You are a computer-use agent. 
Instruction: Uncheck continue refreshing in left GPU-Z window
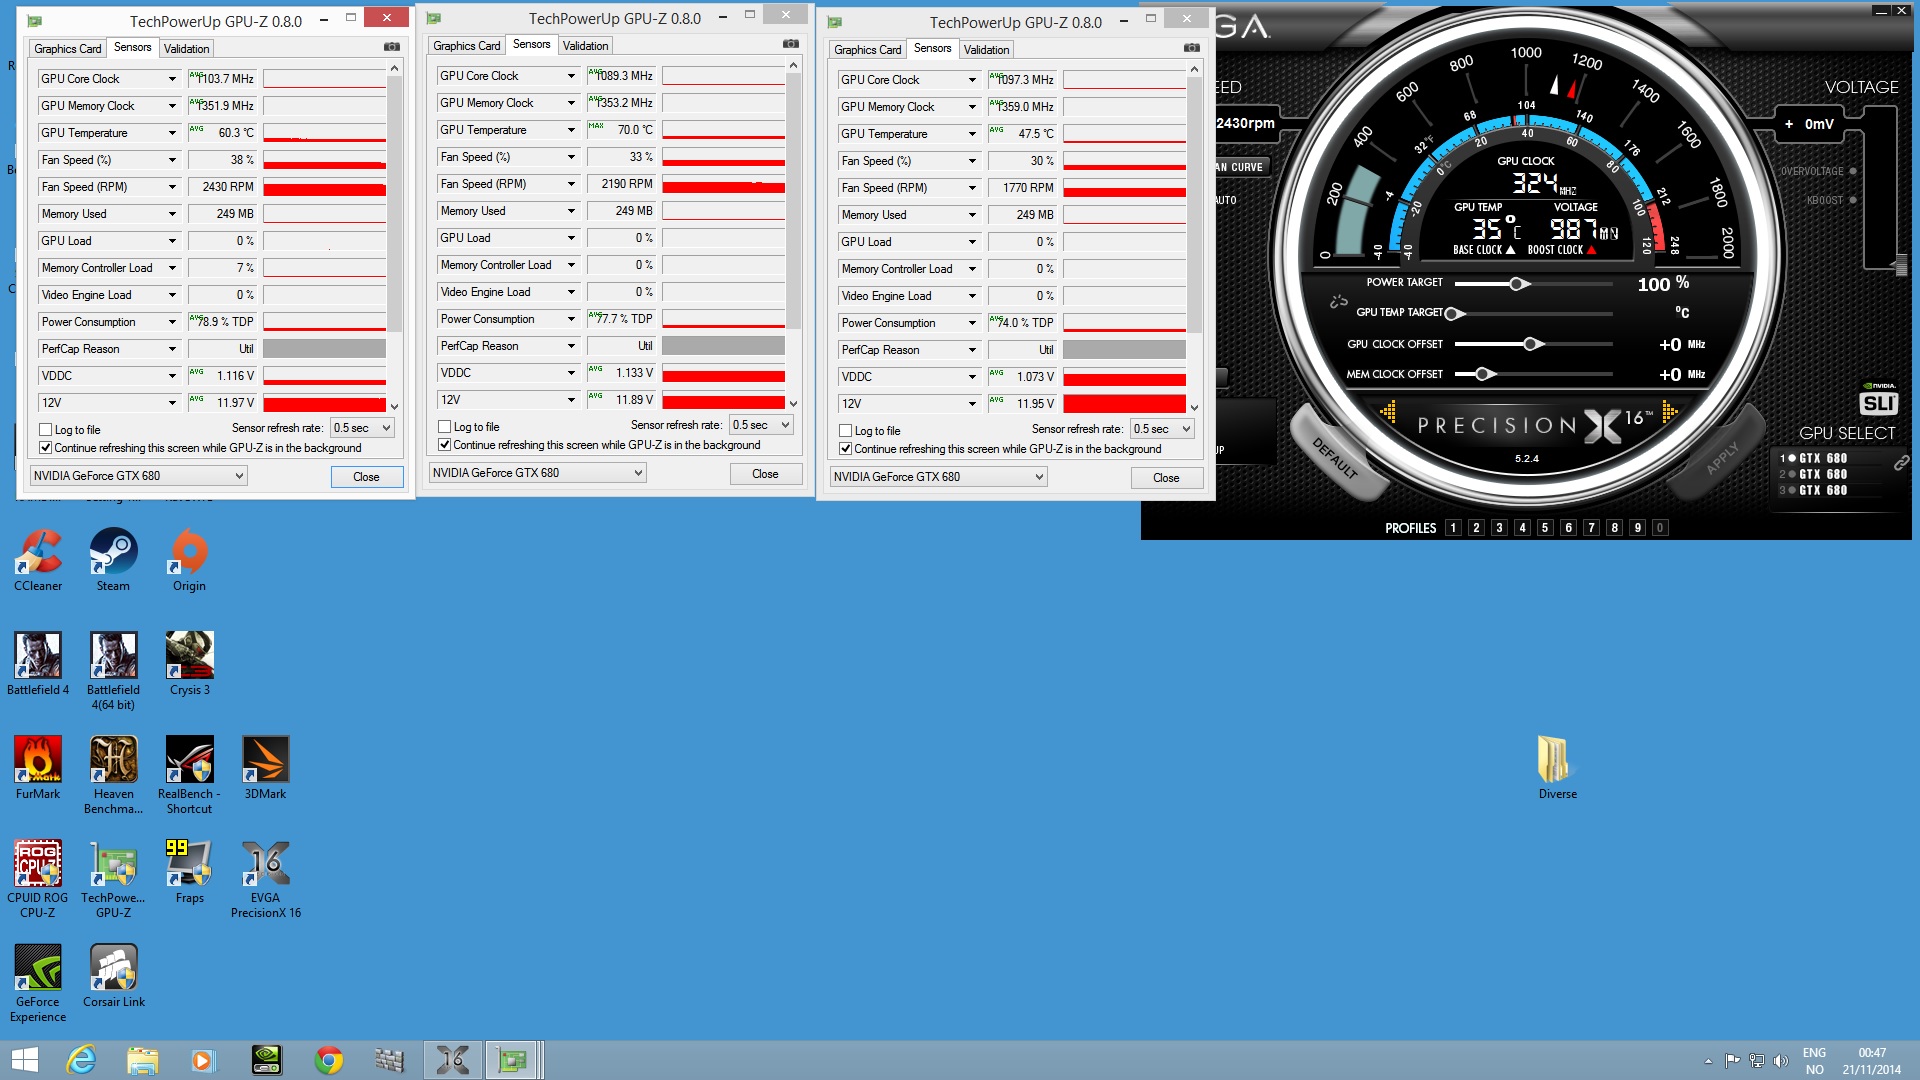45,448
